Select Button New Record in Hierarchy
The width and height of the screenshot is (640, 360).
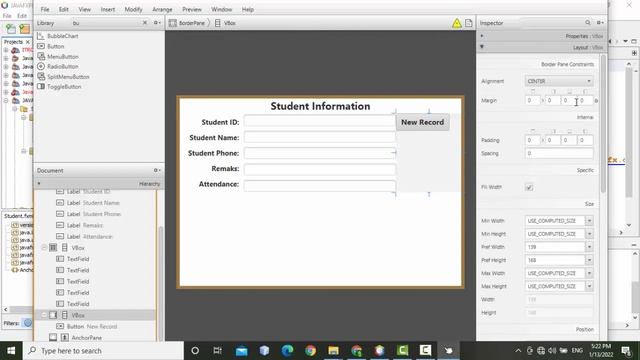click(x=92, y=327)
